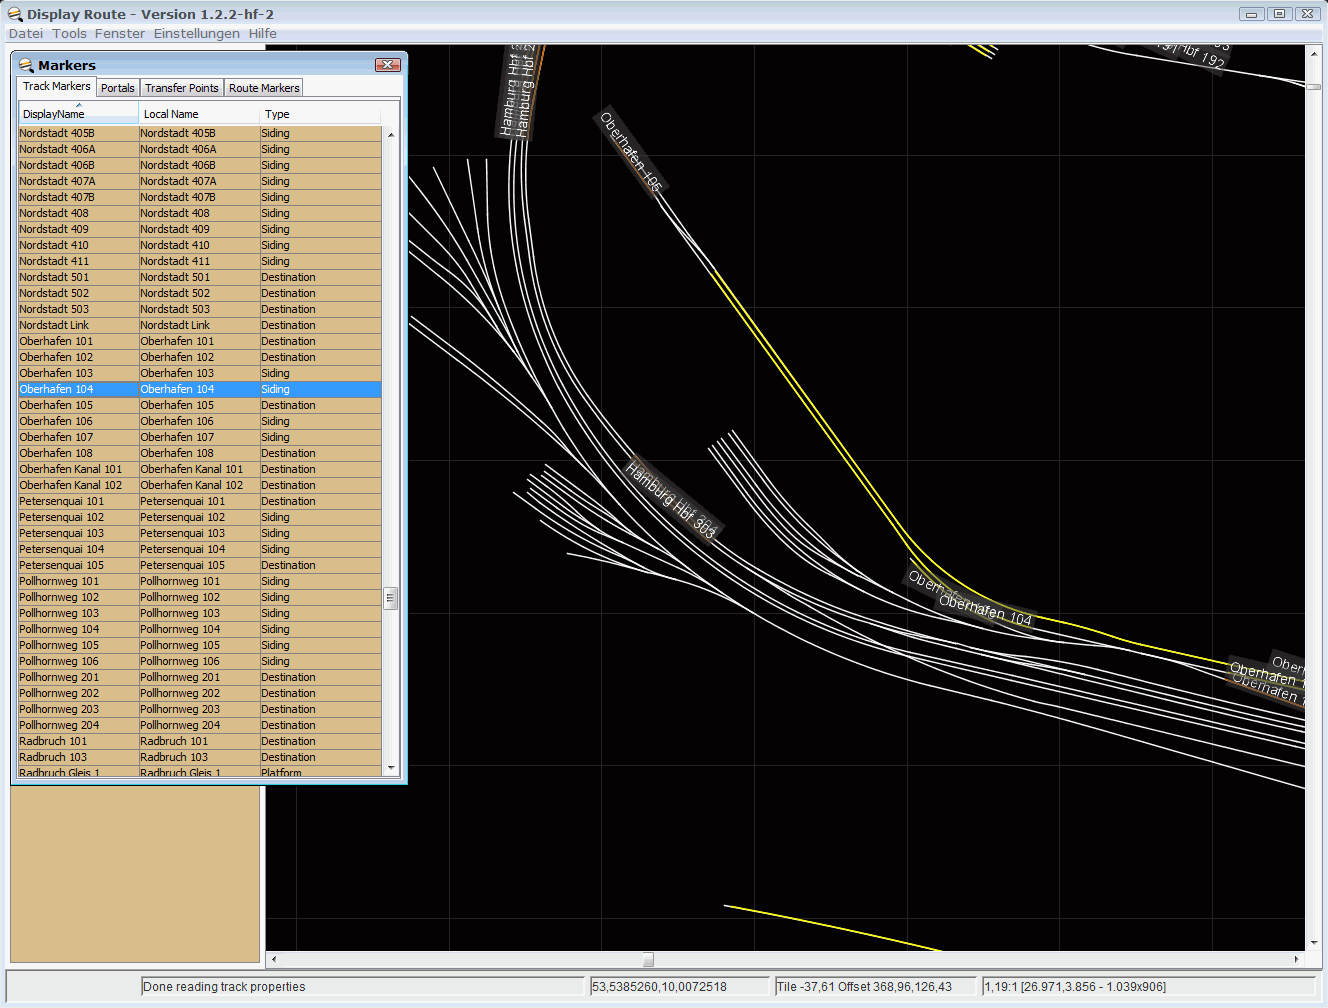Open the Tools menu

coord(69,33)
